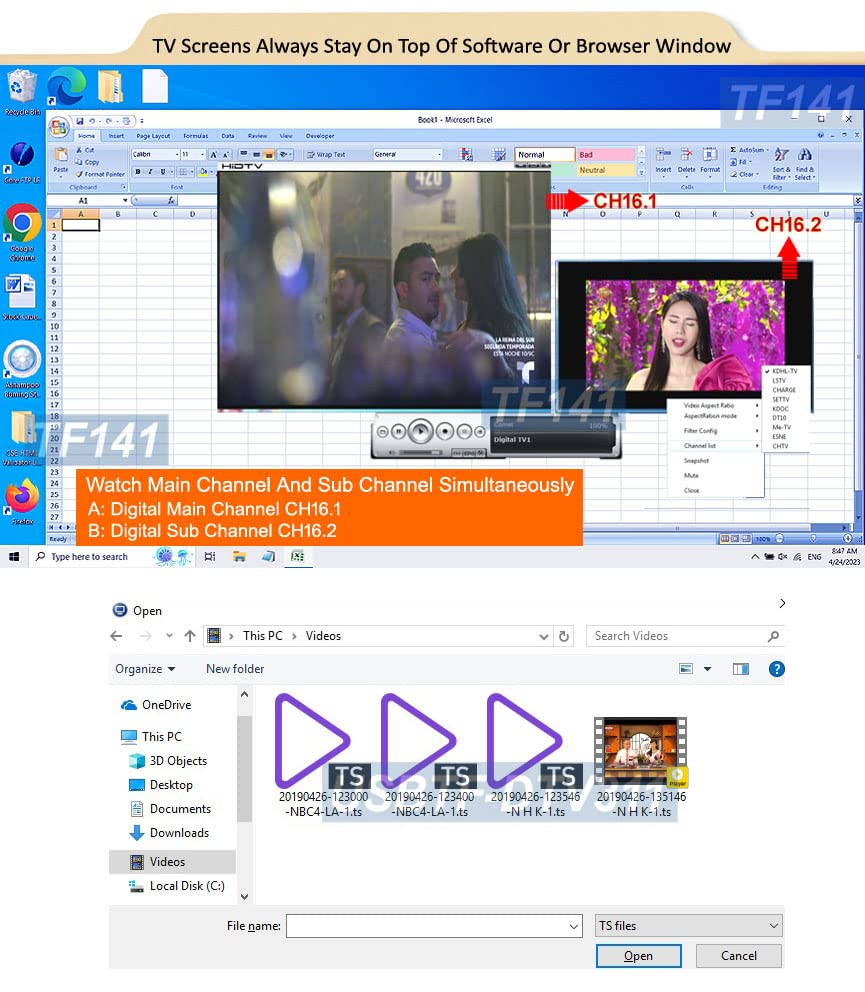Select KDHL-TV in channel list
The width and height of the screenshot is (865, 992).
pos(784,371)
